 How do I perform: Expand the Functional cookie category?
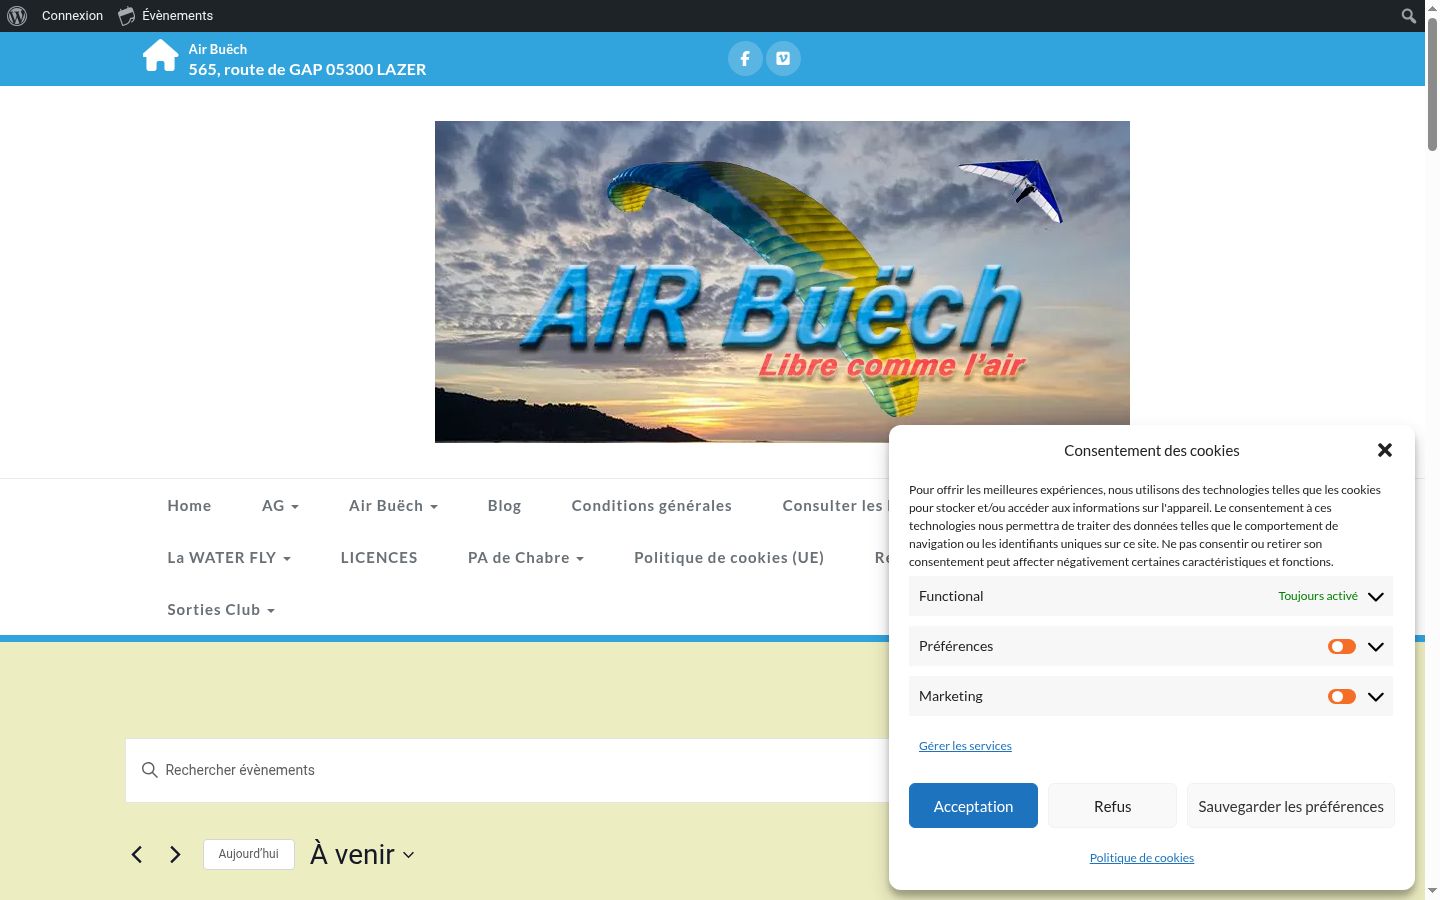(x=1376, y=596)
